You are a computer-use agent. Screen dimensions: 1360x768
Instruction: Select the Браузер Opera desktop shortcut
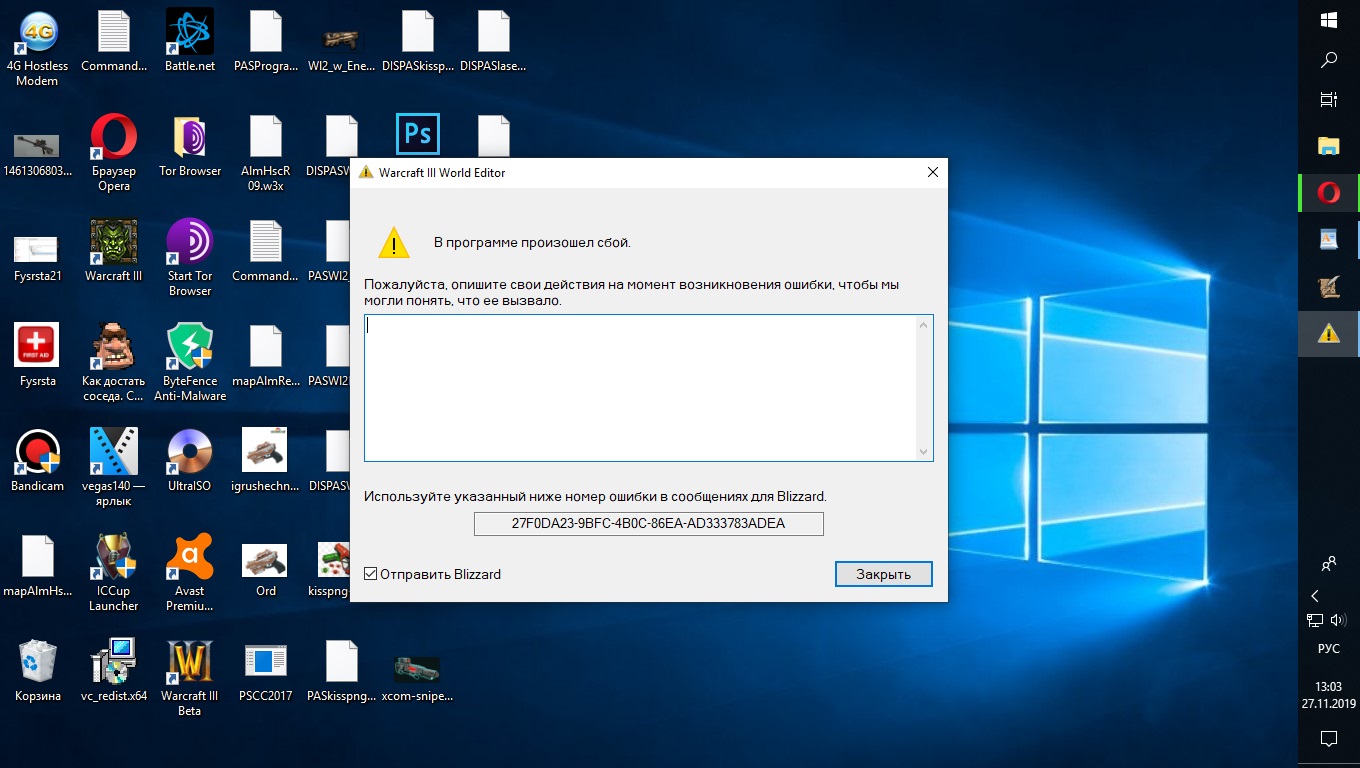pyautogui.click(x=114, y=153)
